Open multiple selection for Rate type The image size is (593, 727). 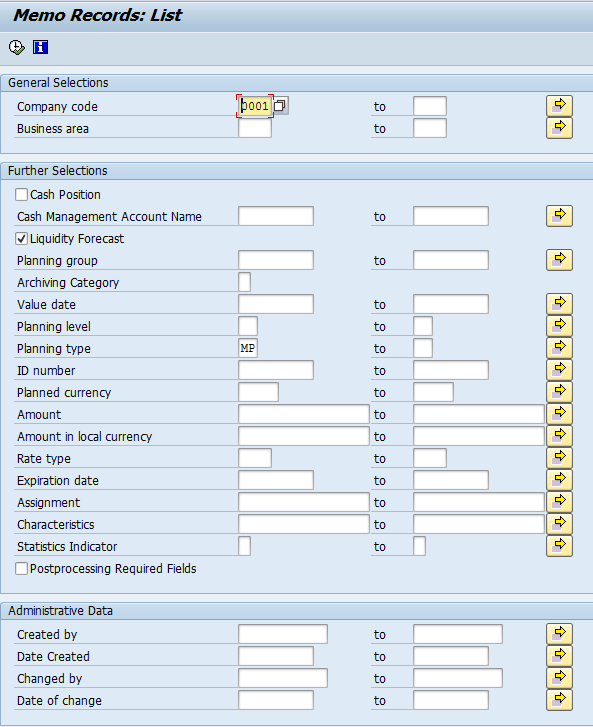point(559,458)
